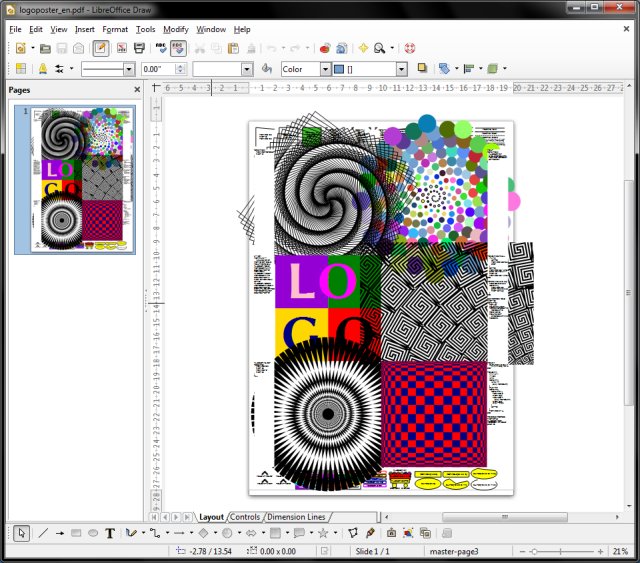The height and width of the screenshot is (563, 640).
Task: Open the line color dropdown
Action: click(246, 69)
